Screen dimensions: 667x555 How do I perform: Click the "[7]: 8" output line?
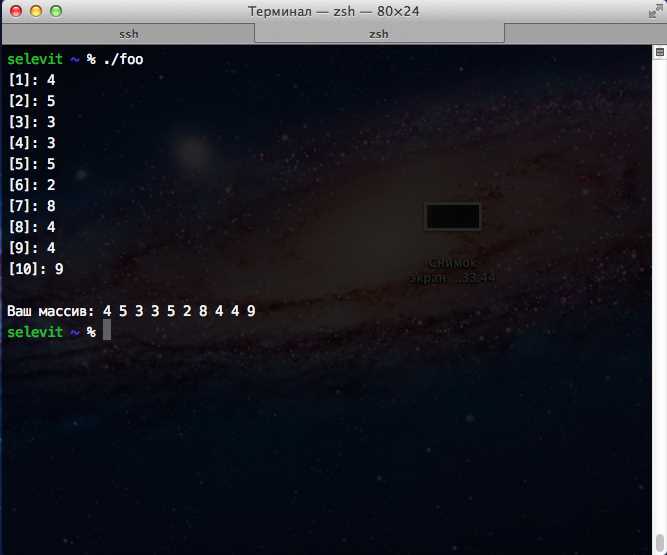point(32,206)
